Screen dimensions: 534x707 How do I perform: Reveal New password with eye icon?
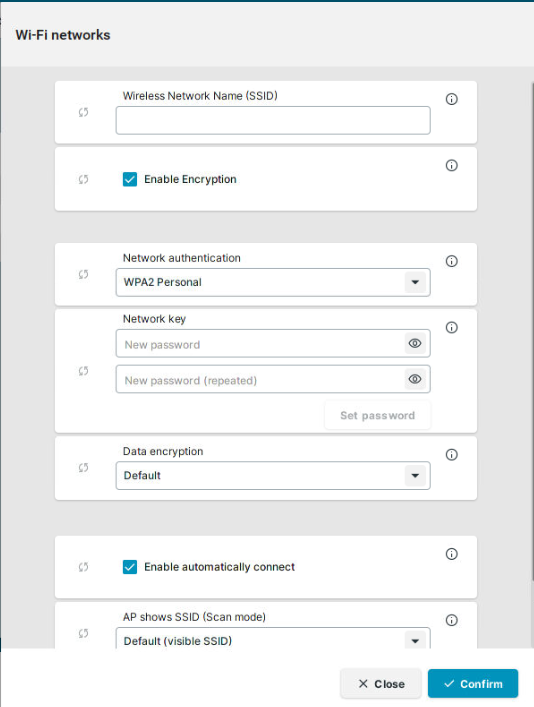(x=415, y=344)
